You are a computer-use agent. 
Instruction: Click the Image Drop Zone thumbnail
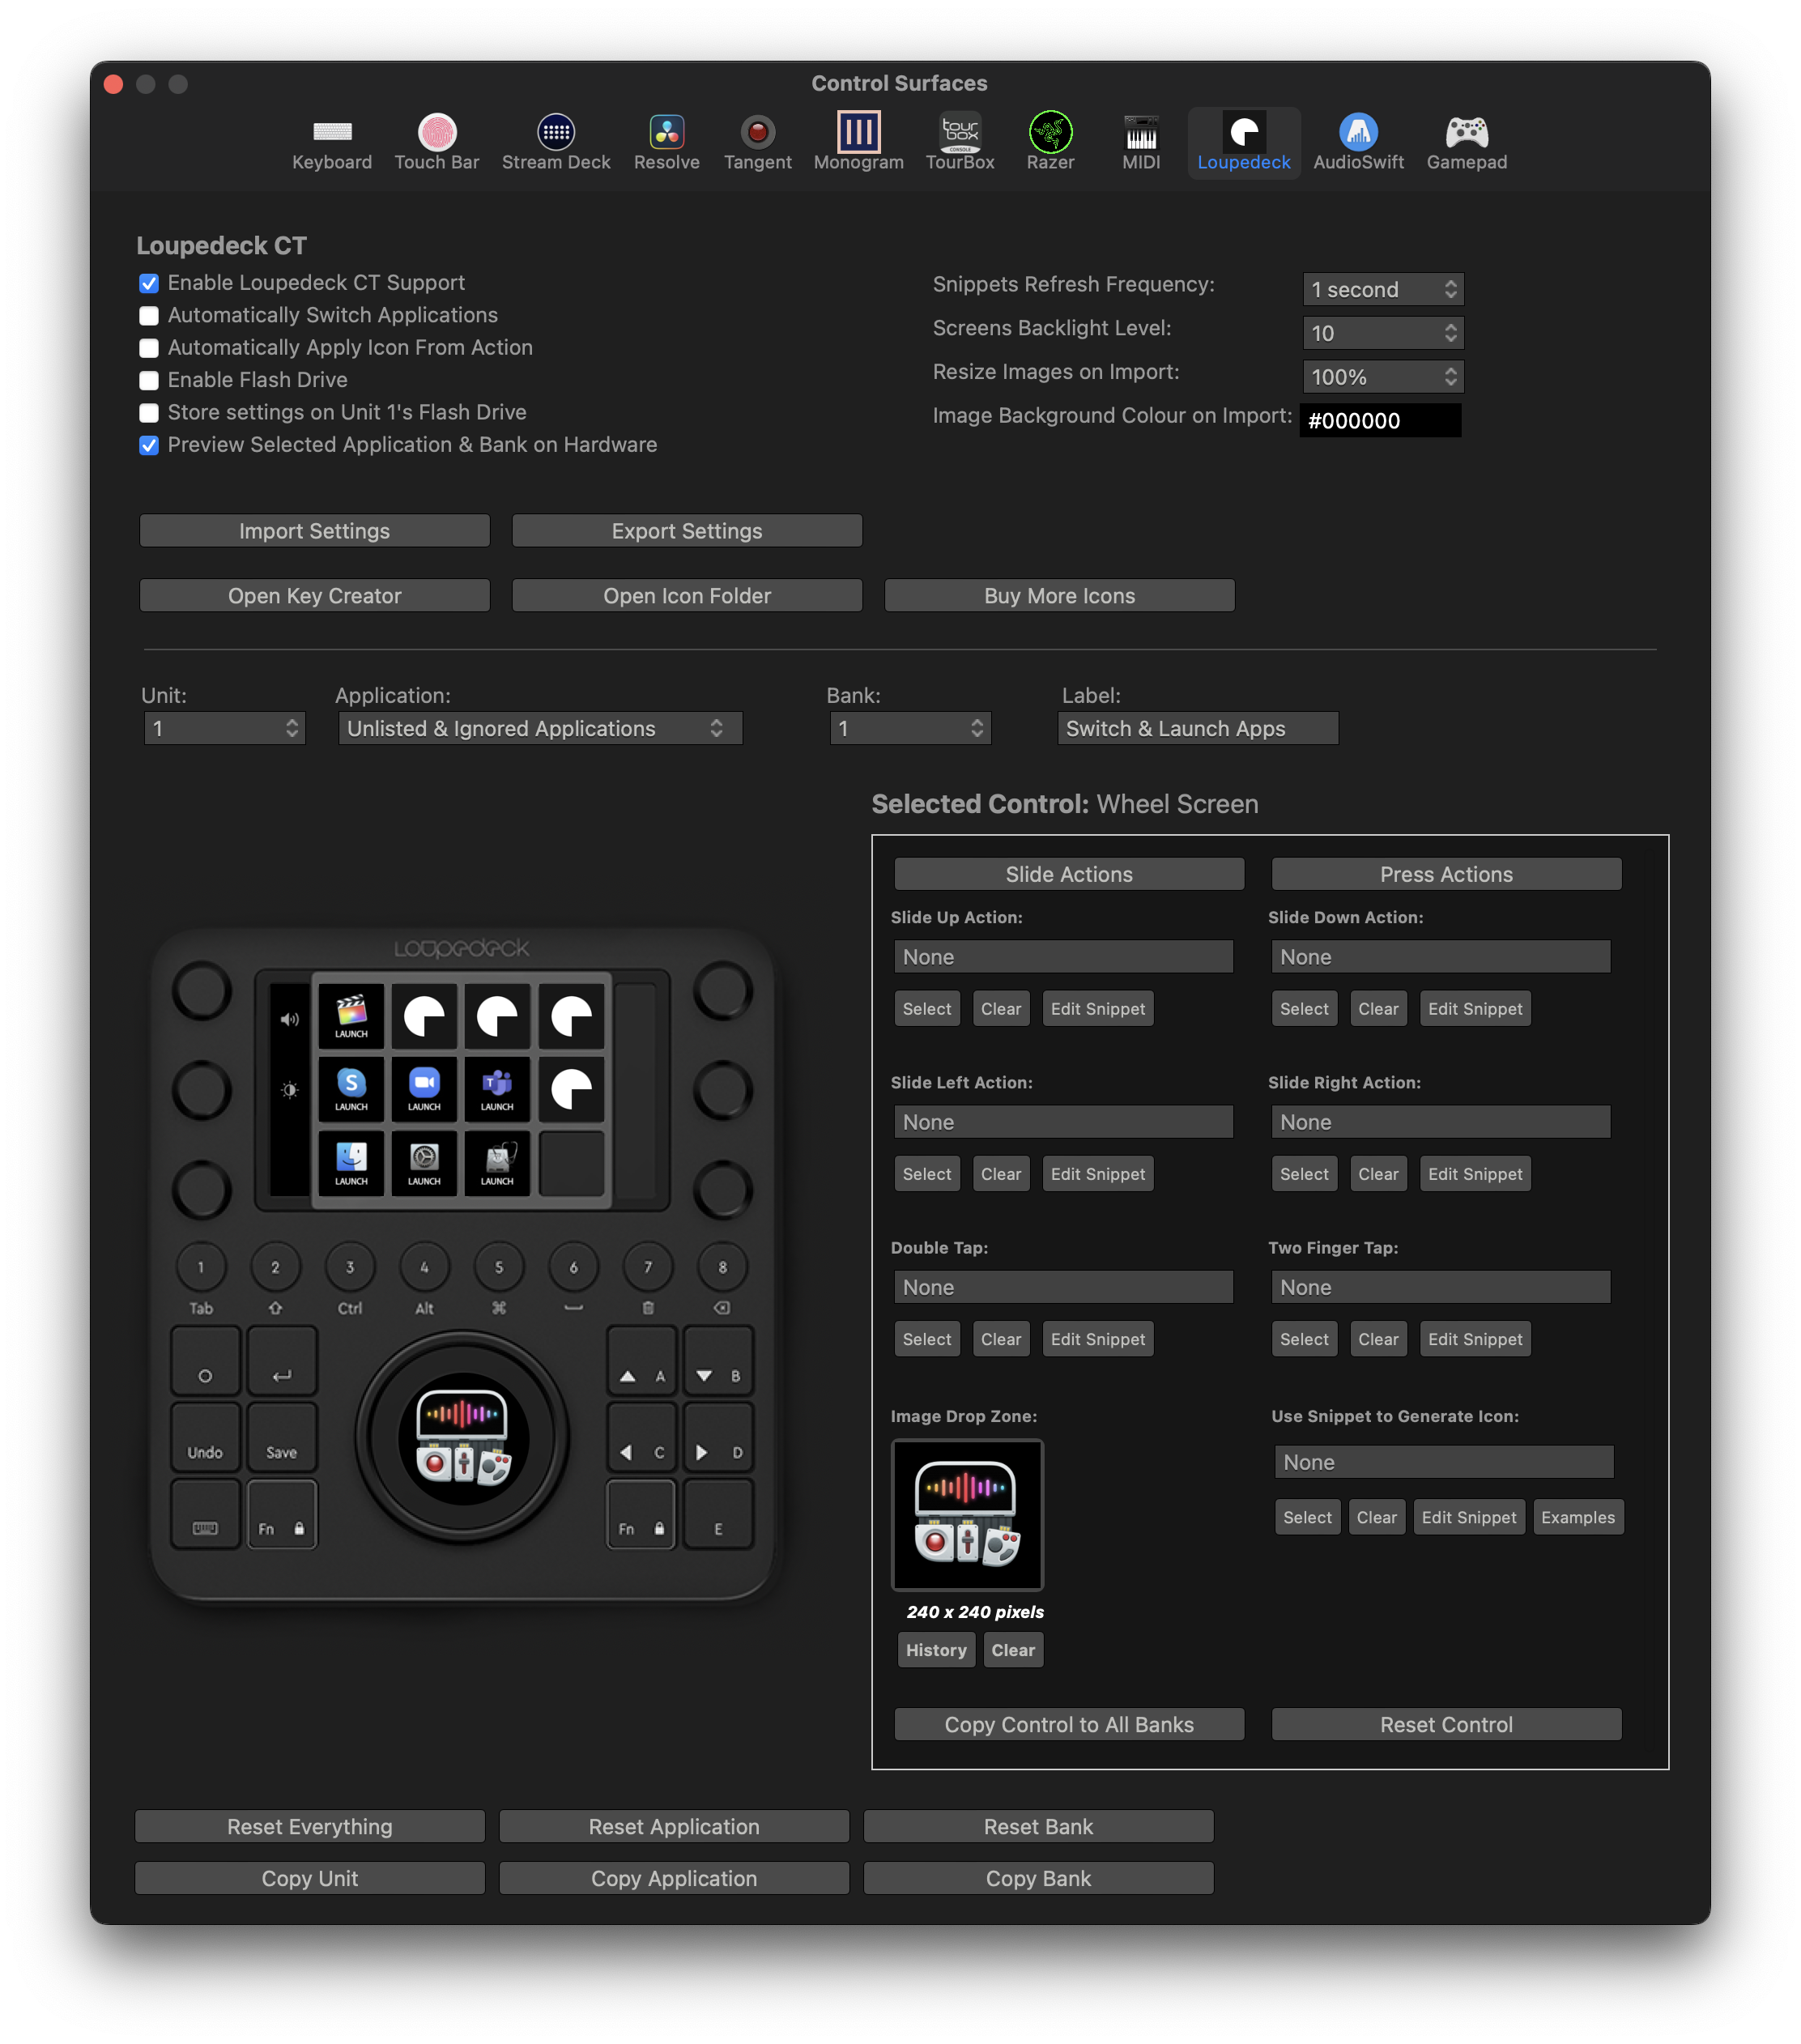pos(967,1515)
